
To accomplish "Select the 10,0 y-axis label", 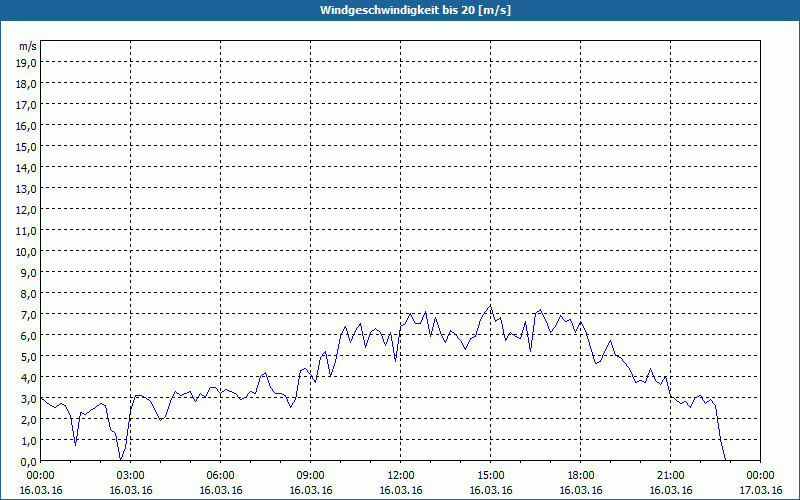I will 28,252.
